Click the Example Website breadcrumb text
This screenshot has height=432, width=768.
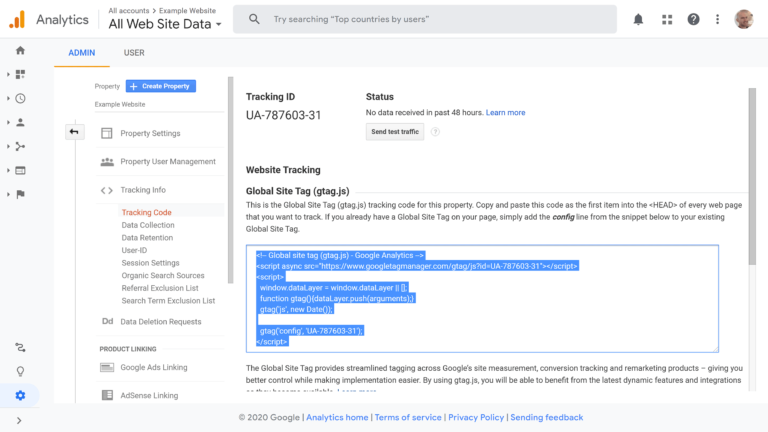[x=187, y=10]
